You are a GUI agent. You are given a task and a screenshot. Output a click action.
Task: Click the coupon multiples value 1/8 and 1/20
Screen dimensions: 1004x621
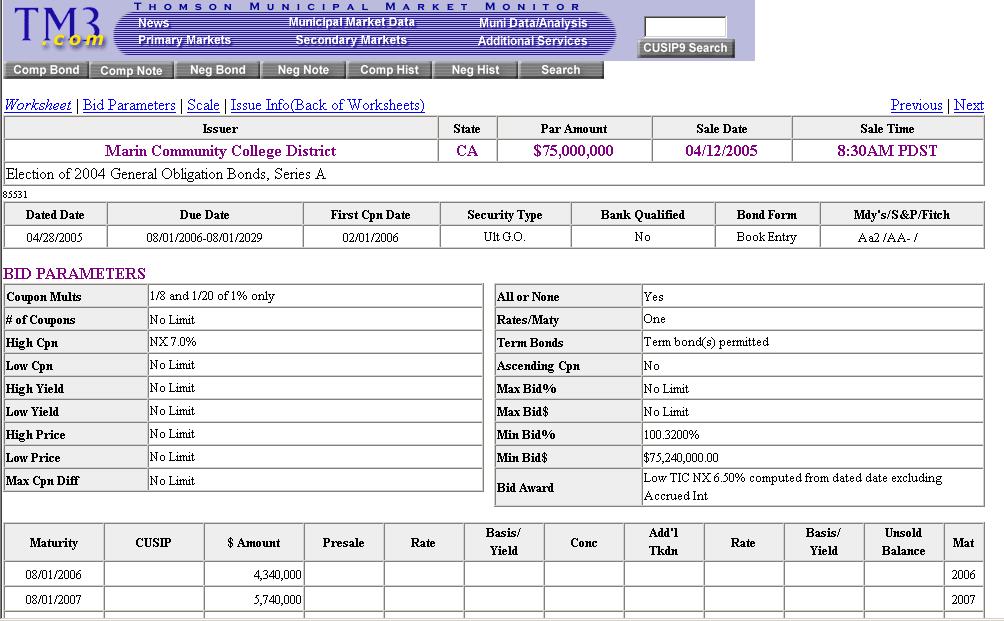(x=212, y=296)
